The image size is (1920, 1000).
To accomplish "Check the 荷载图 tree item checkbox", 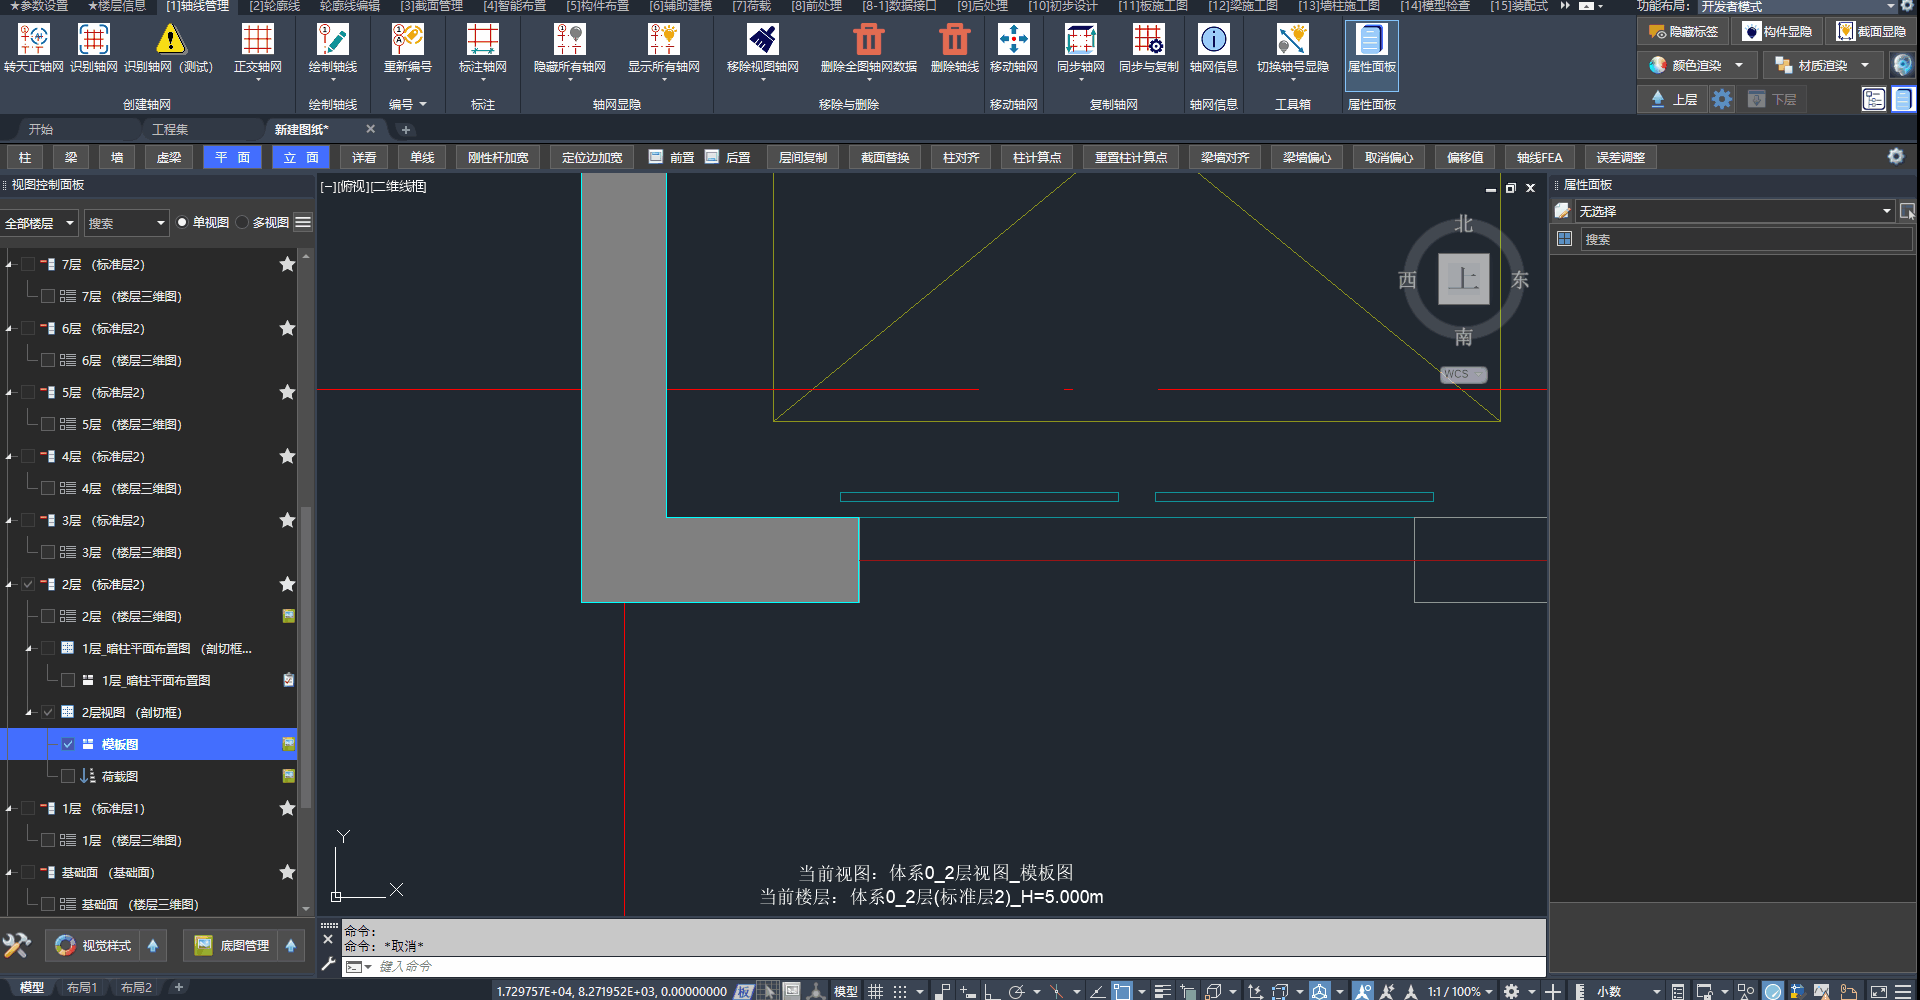I will pos(68,776).
